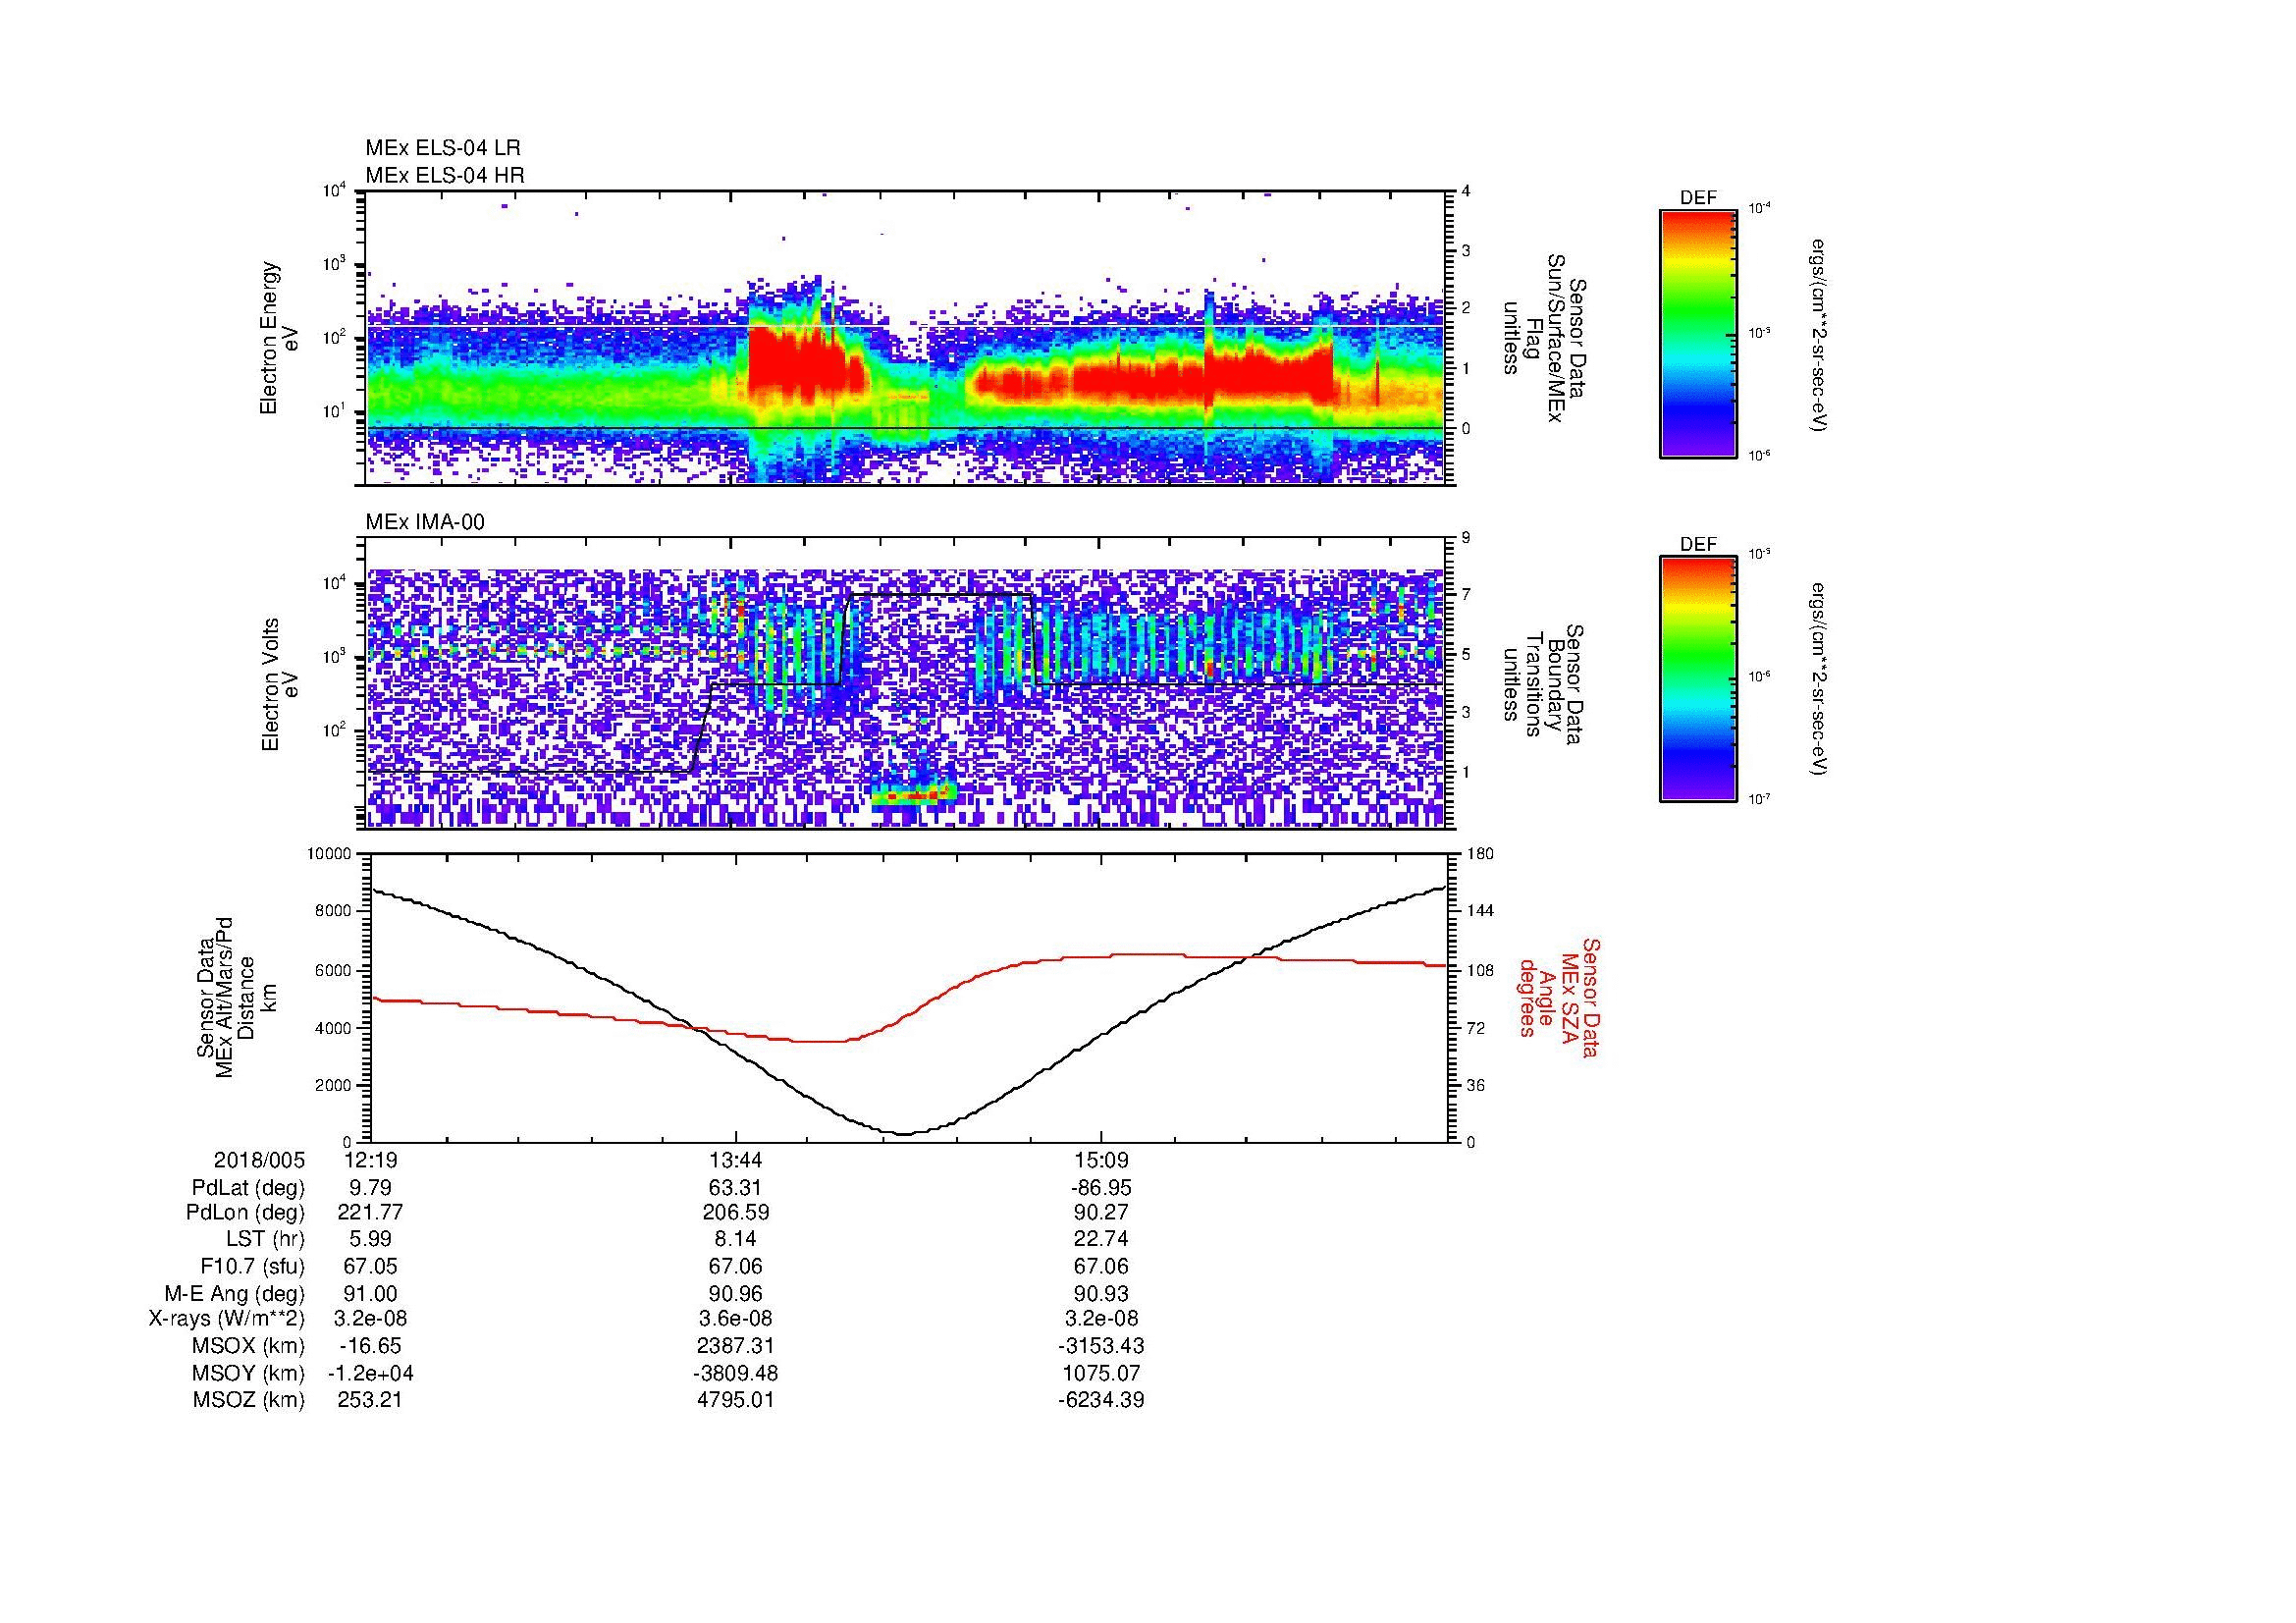2296x1623 pixels.
Task: Click the 'PdLat (deg)' row label
Action: point(248,1188)
